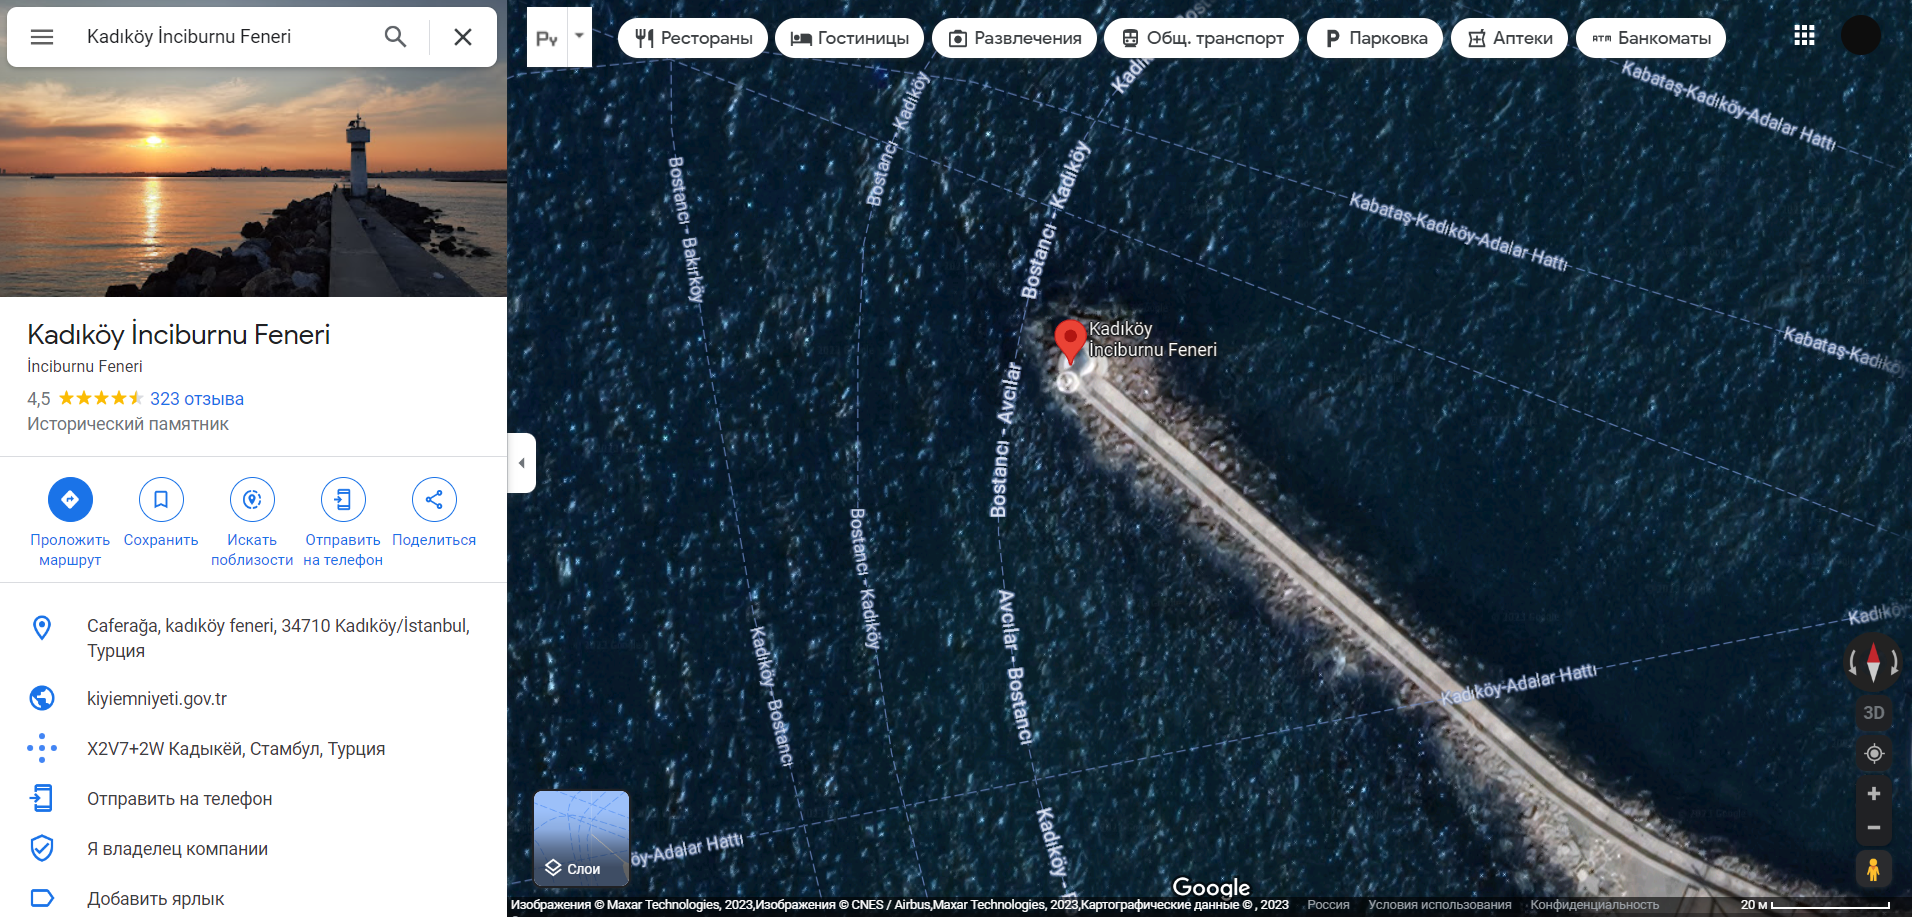Open the Google apps grid
Image resolution: width=1912 pixels, height=917 pixels.
click(x=1804, y=36)
